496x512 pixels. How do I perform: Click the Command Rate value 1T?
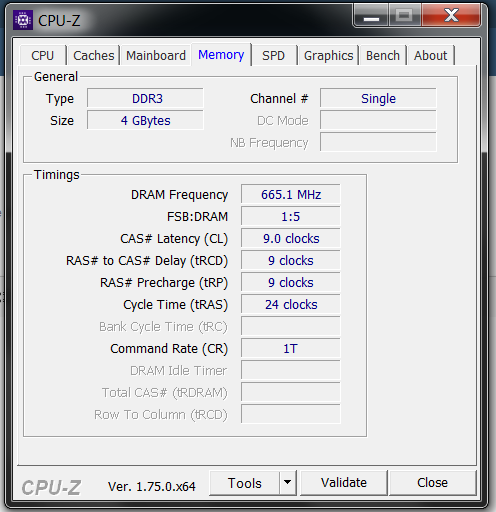[x=291, y=348]
